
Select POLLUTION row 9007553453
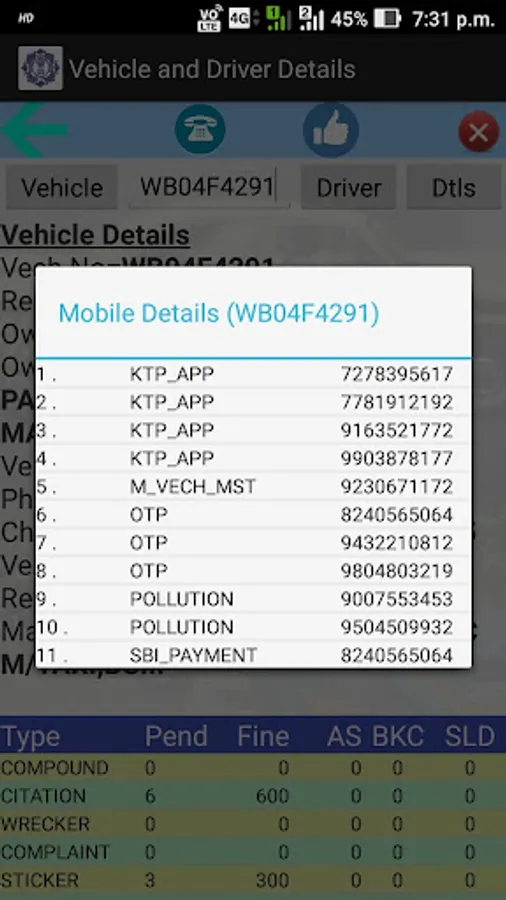click(253, 599)
